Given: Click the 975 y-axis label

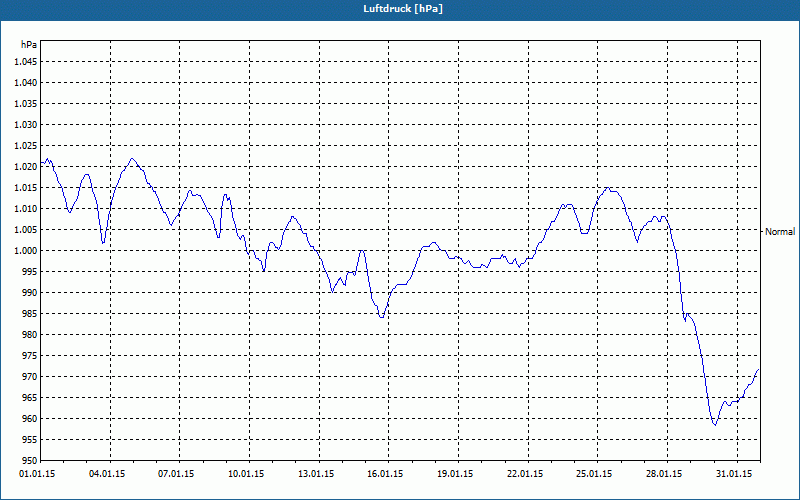Looking at the screenshot, I should pyautogui.click(x=30, y=356).
